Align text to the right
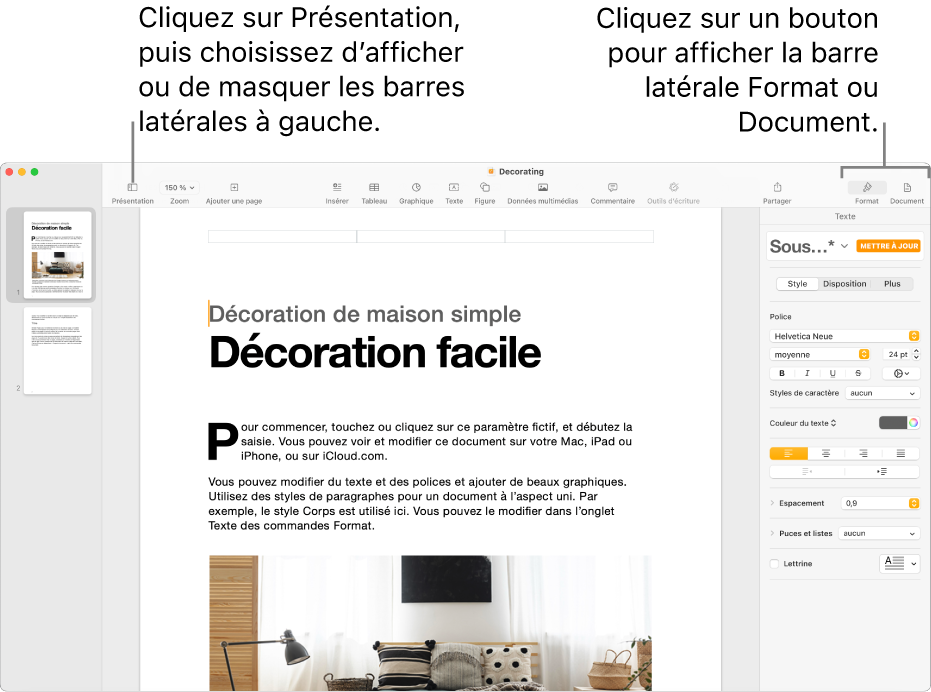This screenshot has width=931, height=692. pos(863,453)
